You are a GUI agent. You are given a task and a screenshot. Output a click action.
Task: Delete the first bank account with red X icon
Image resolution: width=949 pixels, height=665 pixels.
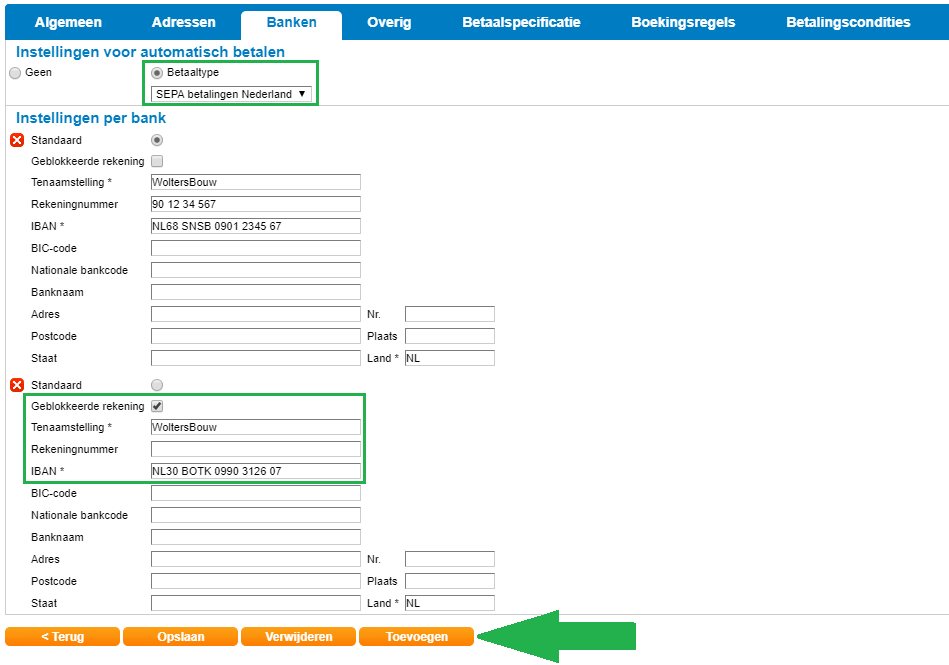(16, 140)
